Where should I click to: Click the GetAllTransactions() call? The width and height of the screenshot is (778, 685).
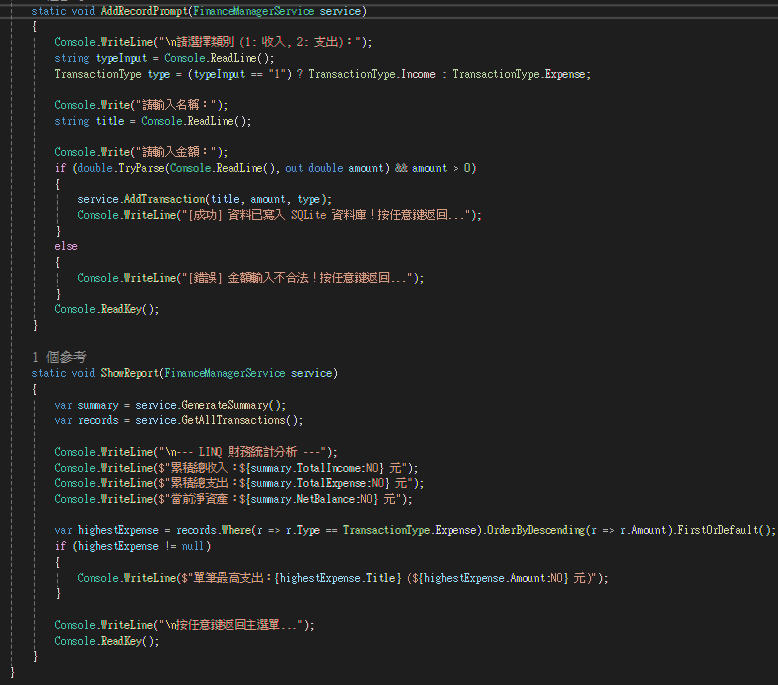(239, 420)
